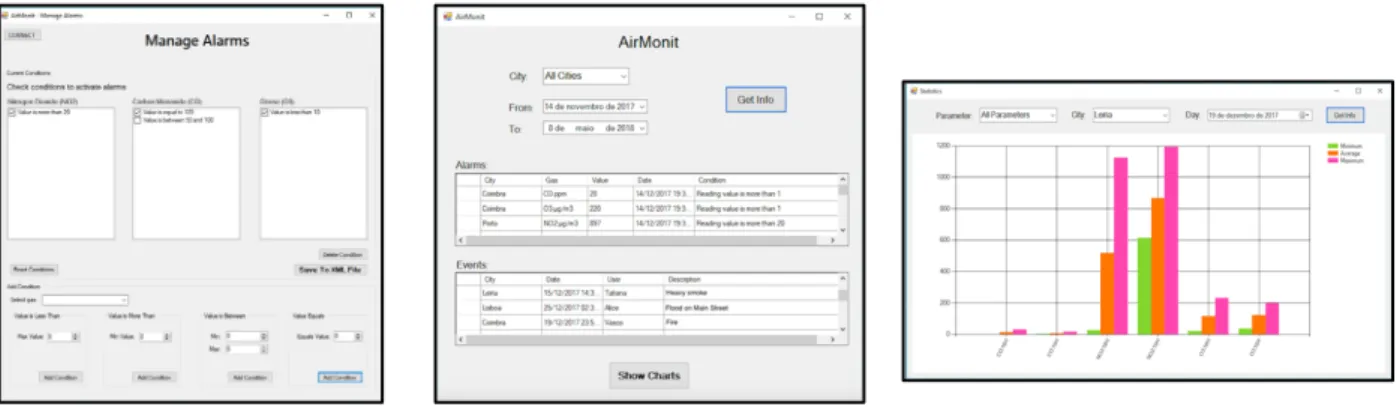Viewport: 1397px width, 407px height.
Task: Click the Description column header in Events table
Action: point(750,280)
